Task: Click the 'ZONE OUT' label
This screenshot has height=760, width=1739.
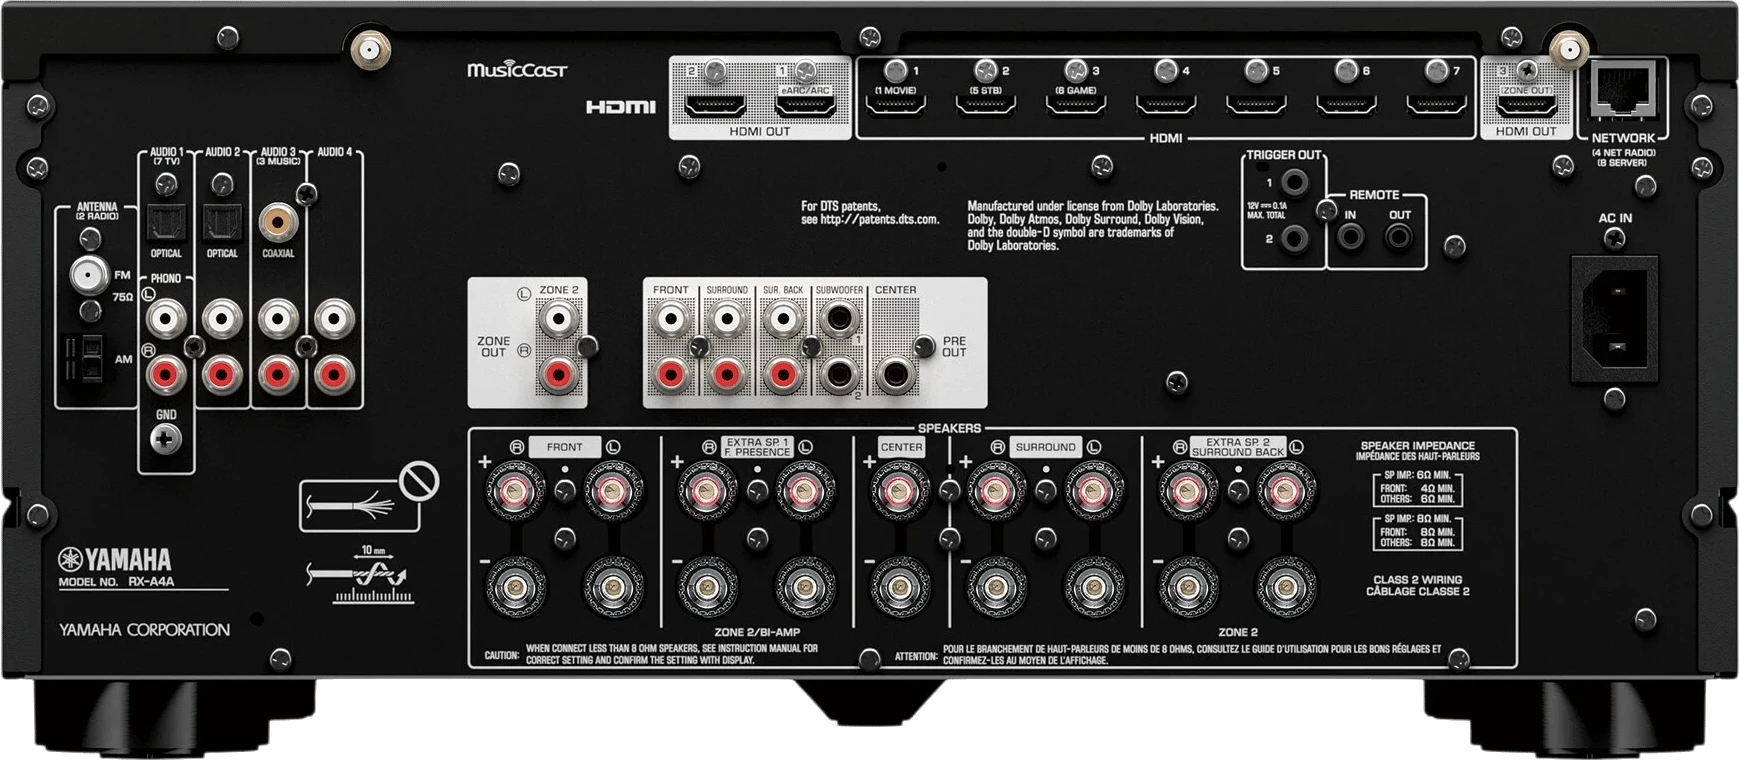Action: [493, 347]
